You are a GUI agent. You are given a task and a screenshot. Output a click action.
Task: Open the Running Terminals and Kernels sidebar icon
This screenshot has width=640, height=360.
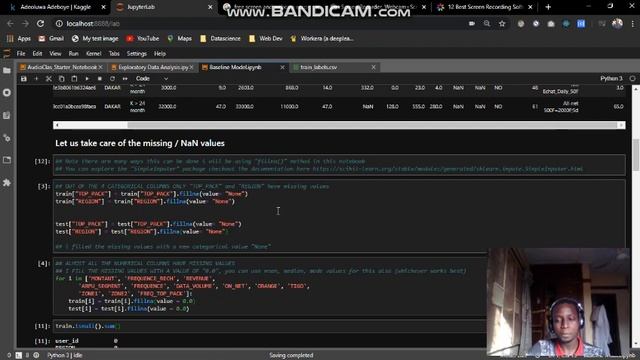tap(7, 93)
